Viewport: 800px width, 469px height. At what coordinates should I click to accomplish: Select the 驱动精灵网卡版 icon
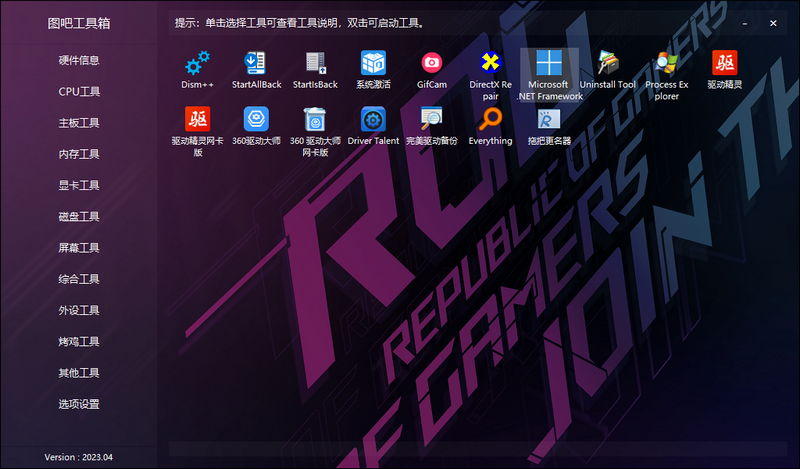197,119
